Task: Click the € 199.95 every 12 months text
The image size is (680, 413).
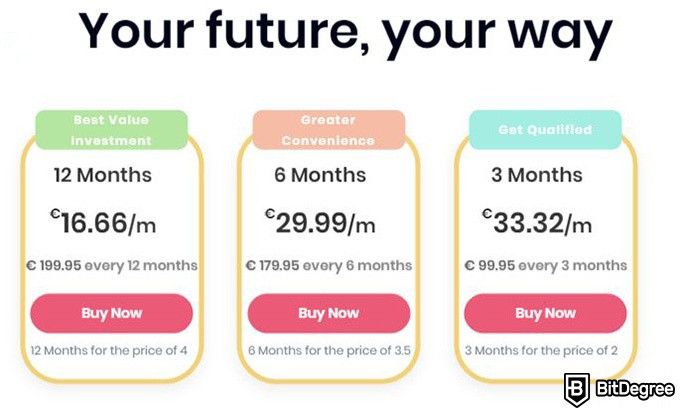Action: click(111, 266)
